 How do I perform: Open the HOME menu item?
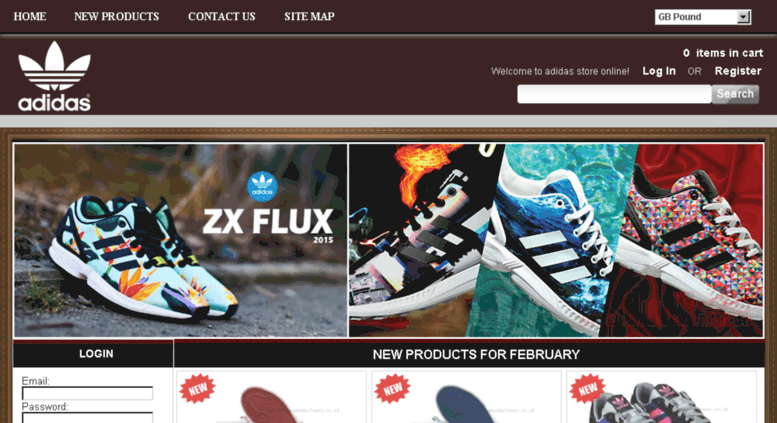point(30,16)
